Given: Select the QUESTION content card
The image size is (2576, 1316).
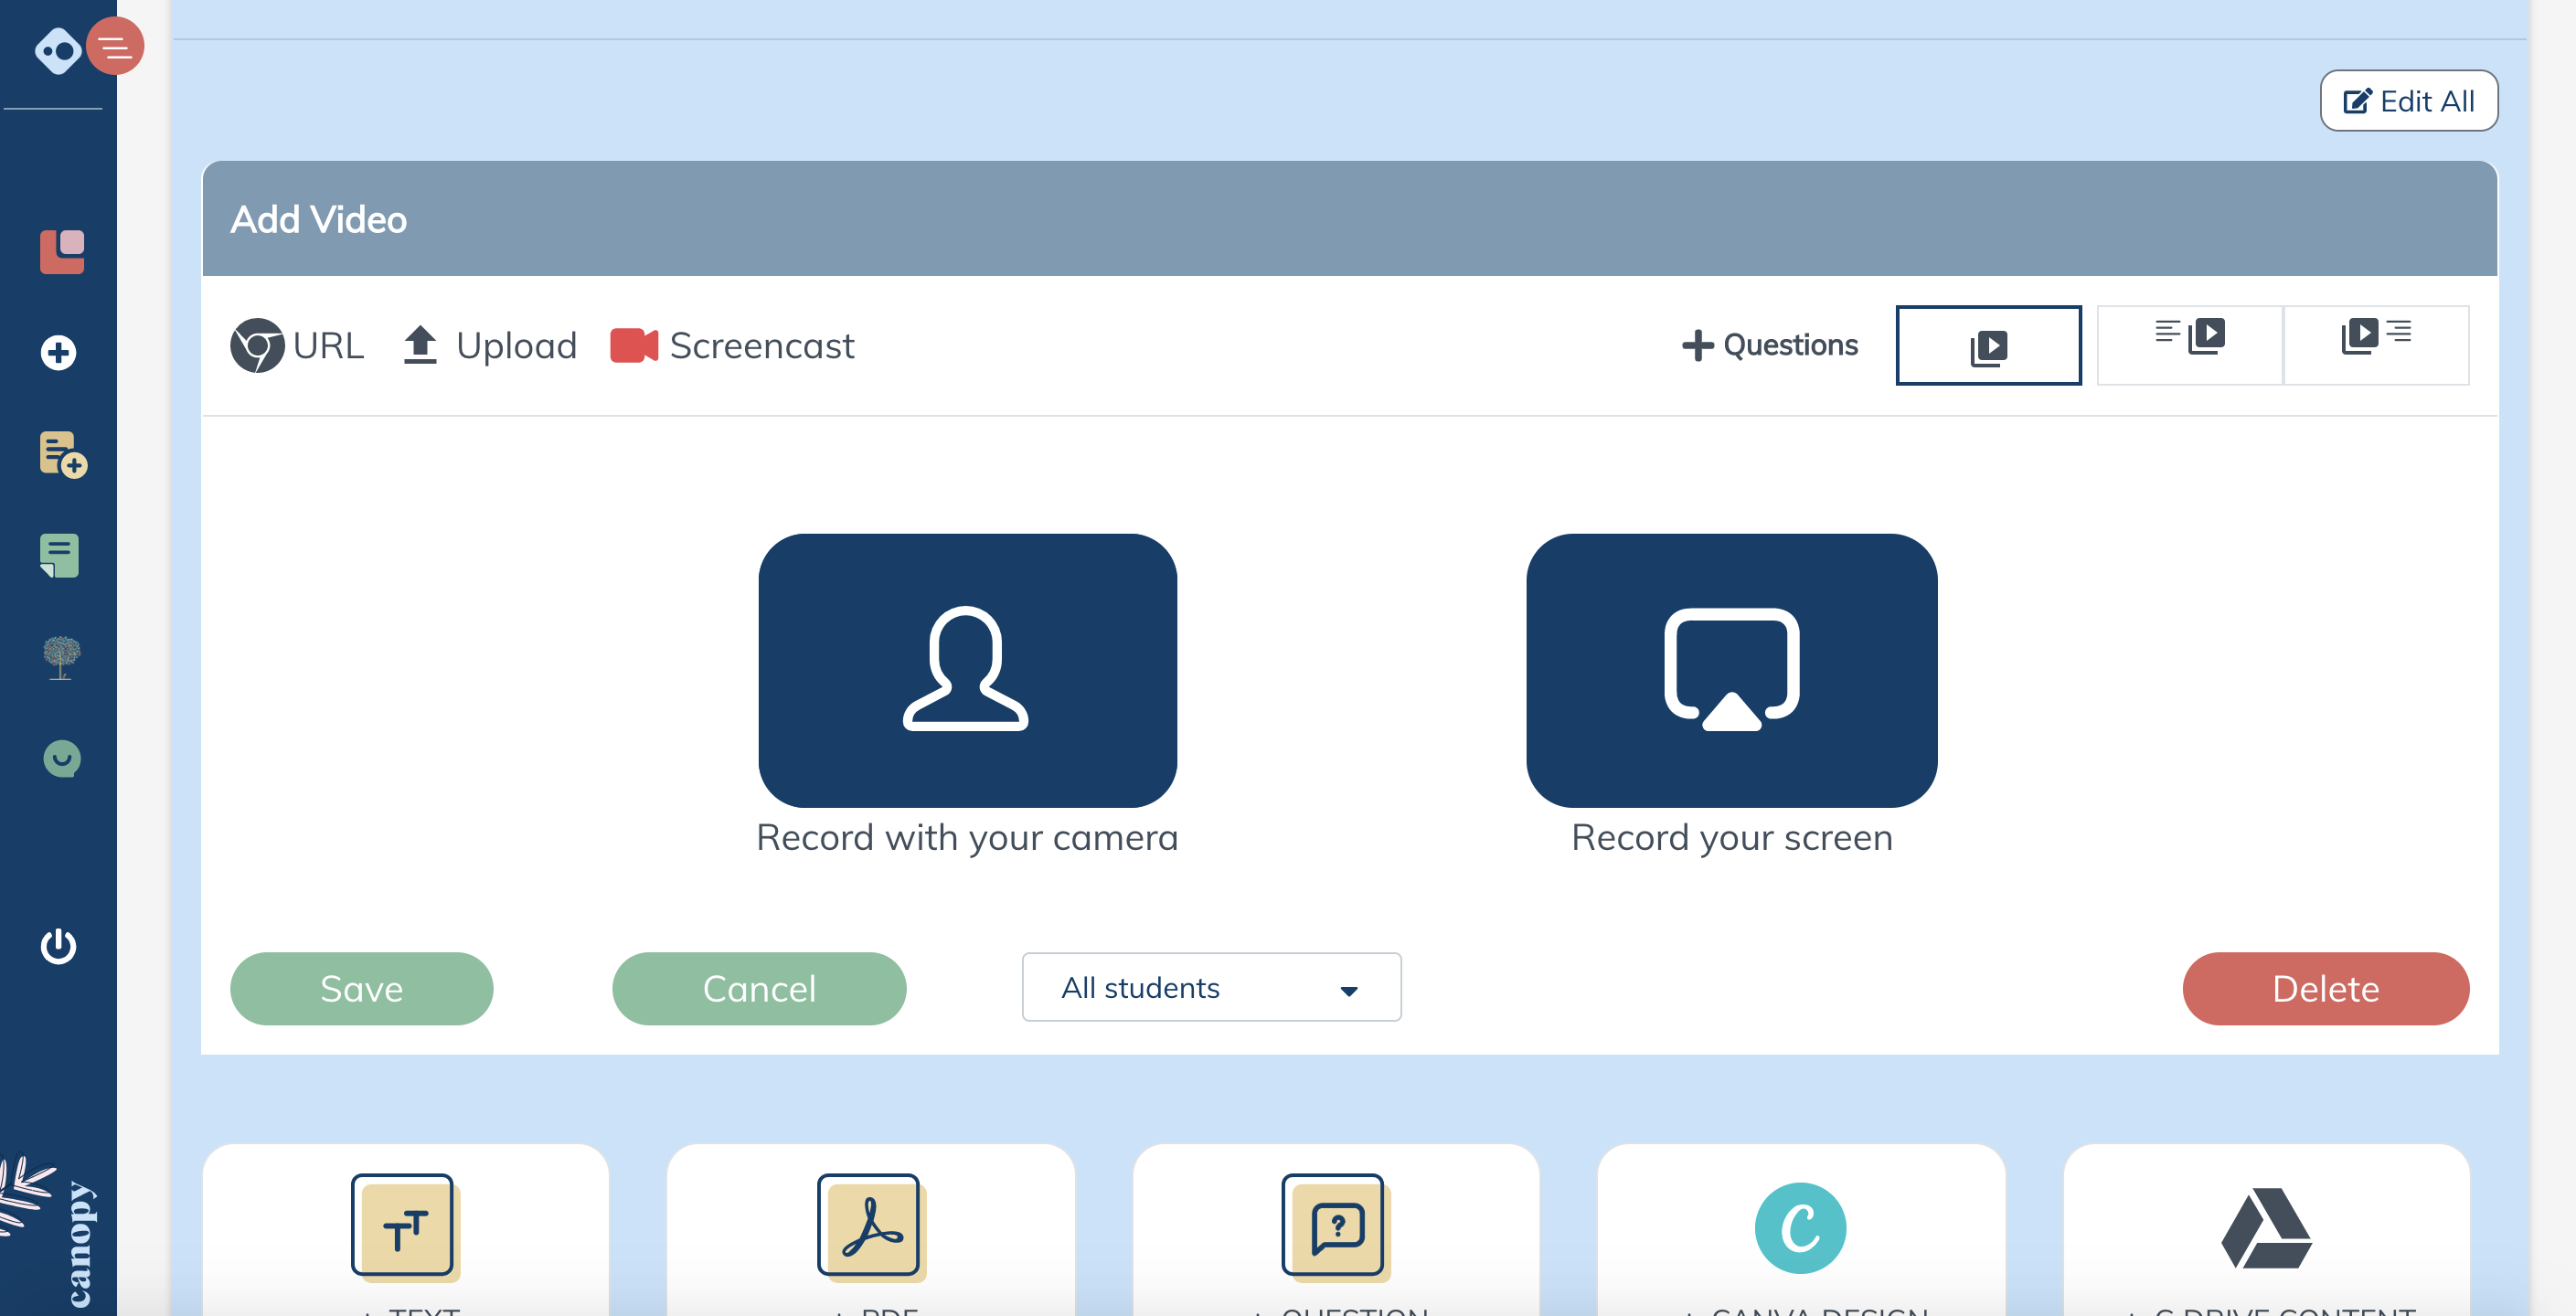Looking at the screenshot, I should 1336,1230.
